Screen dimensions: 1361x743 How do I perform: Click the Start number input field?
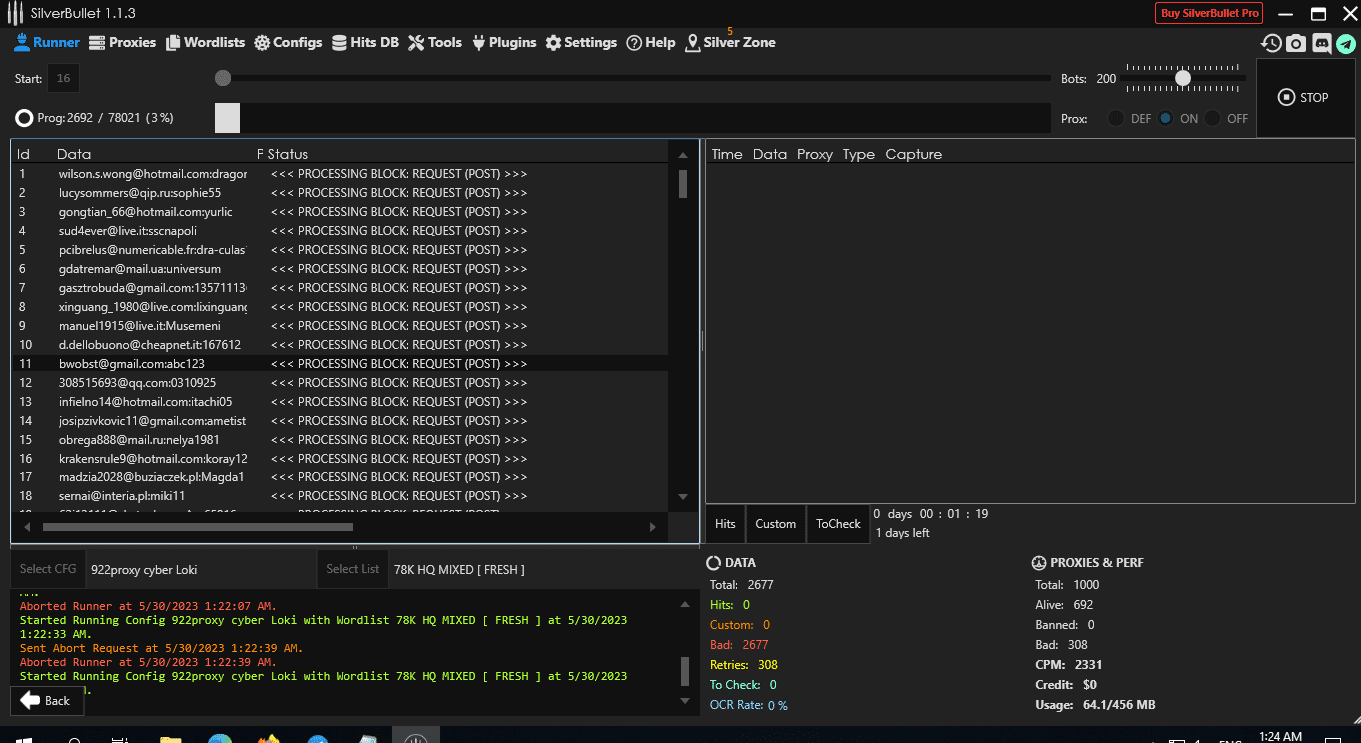coord(63,79)
